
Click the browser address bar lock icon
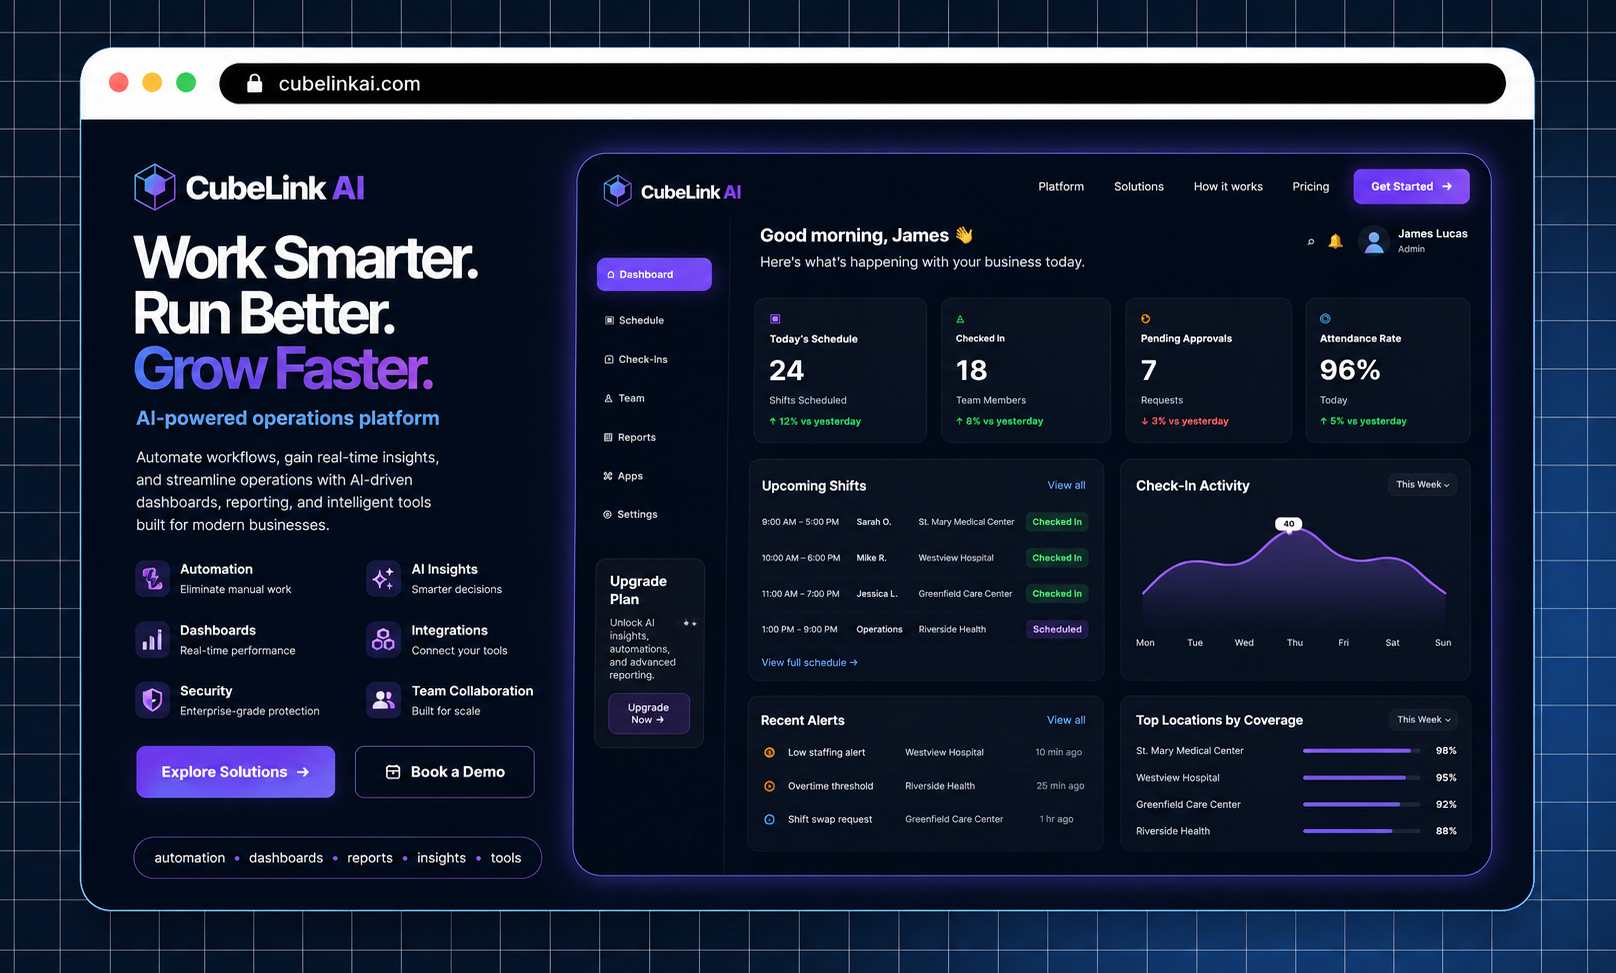pyautogui.click(x=255, y=83)
